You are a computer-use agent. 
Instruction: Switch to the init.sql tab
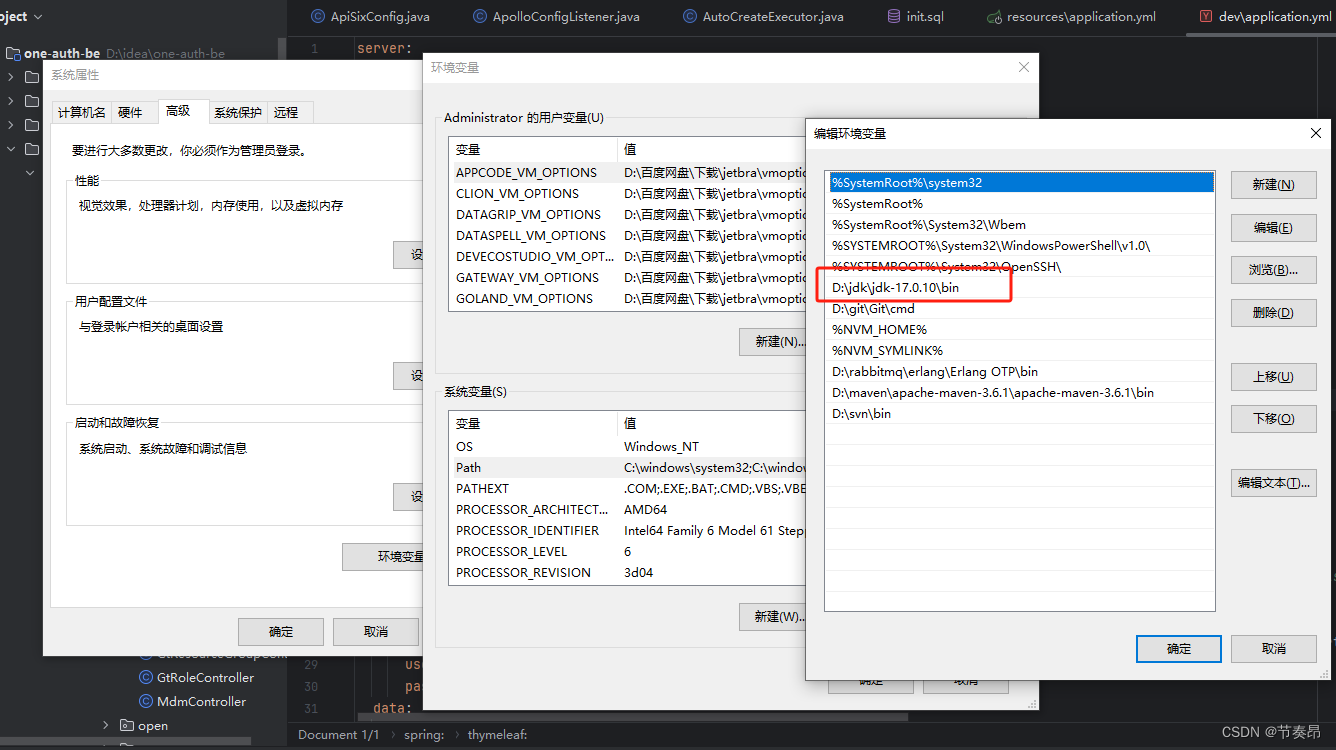[x=915, y=16]
